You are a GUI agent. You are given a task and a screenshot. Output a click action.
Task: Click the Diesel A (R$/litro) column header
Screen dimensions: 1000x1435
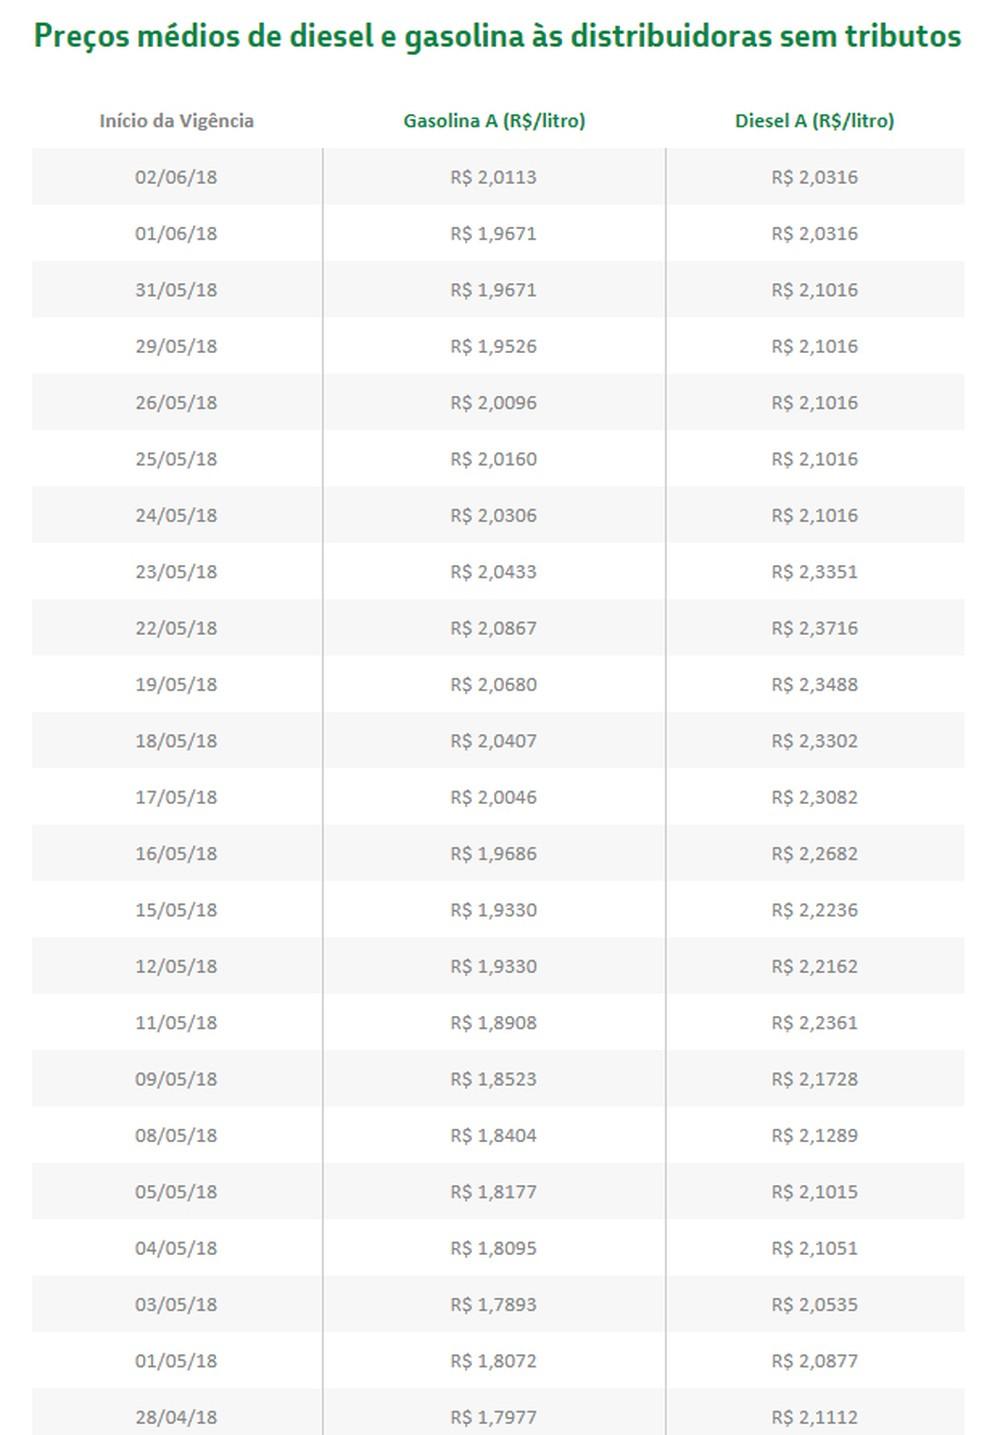click(x=814, y=121)
